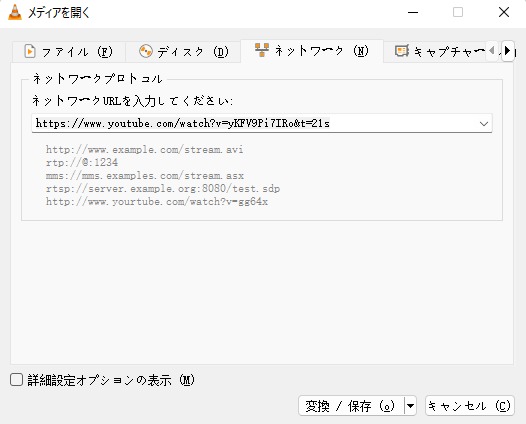Switch to the ディスク (D) tab
The width and height of the screenshot is (526, 424).
point(183,52)
